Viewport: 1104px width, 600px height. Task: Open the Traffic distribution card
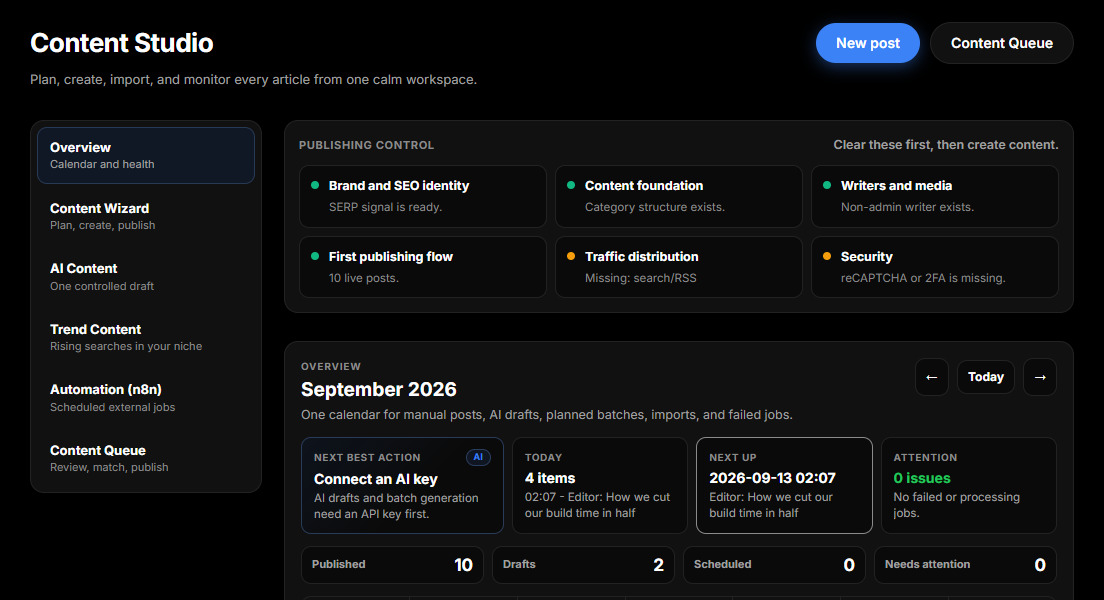(x=679, y=267)
